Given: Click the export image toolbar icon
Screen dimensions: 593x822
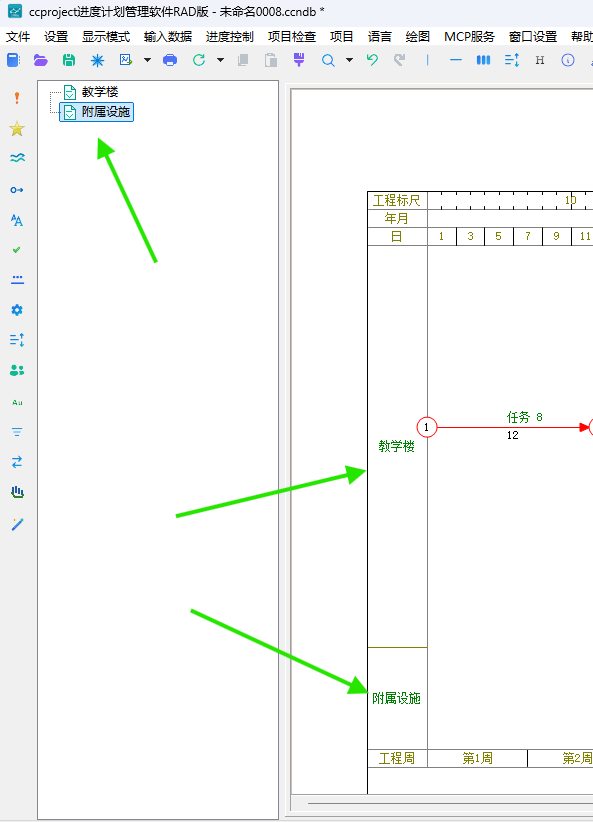Looking at the screenshot, I should coord(126,60).
